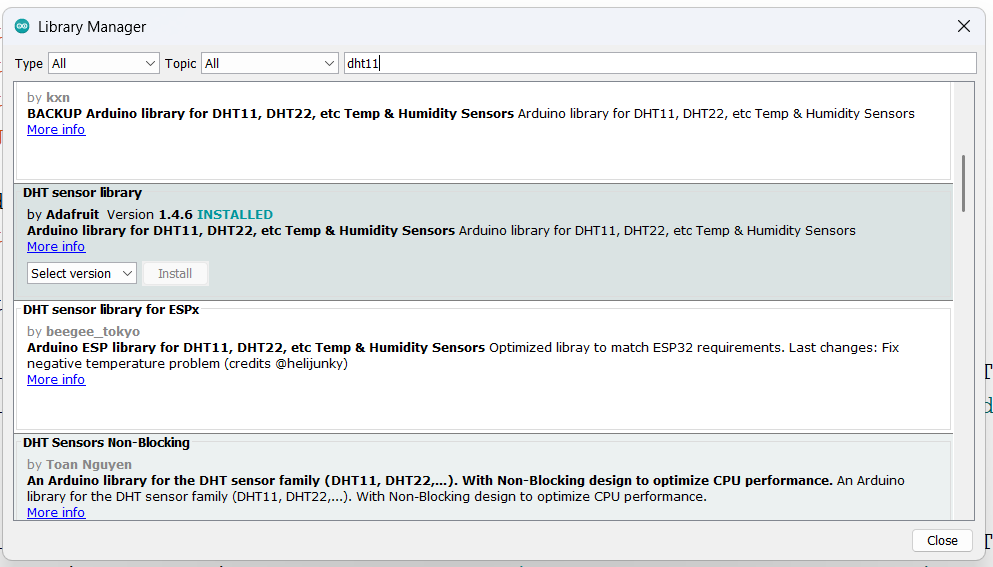The image size is (993, 567).
Task: Click the dht11 search field
Action: [x=660, y=63]
